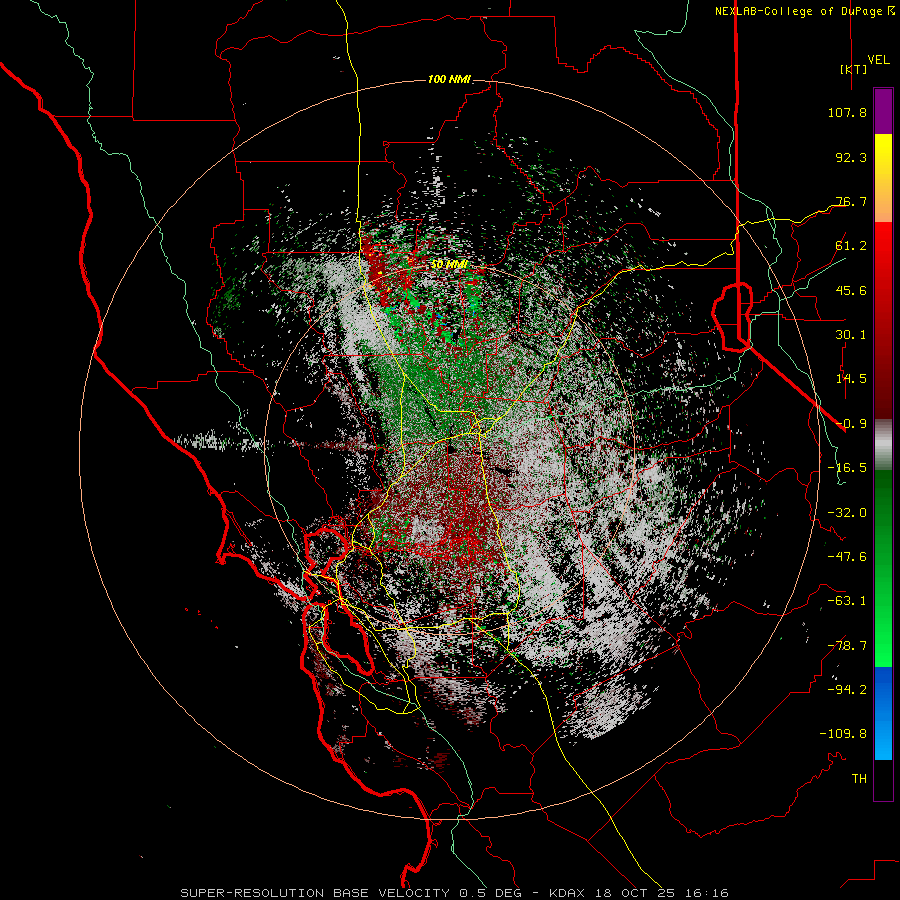Click the TH legend label

click(x=859, y=779)
